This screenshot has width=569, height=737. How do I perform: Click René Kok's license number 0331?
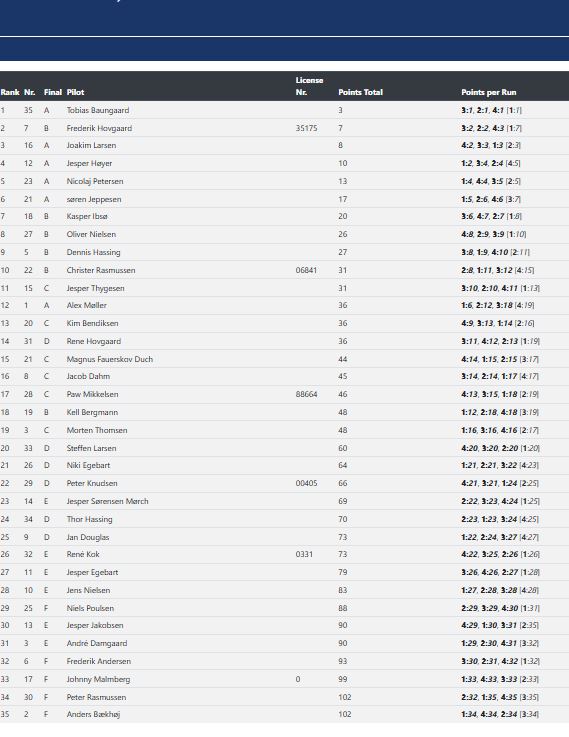tap(304, 554)
